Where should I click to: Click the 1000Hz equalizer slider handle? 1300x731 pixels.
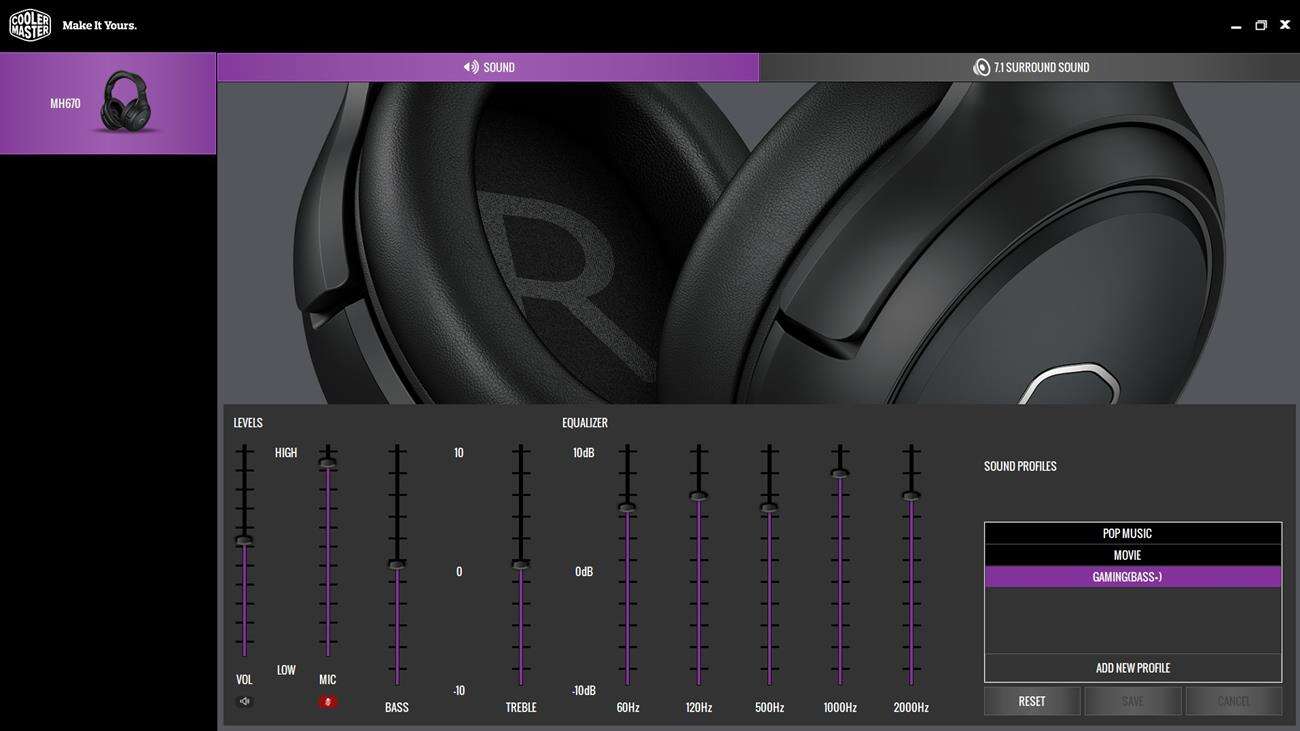[x=840, y=473]
